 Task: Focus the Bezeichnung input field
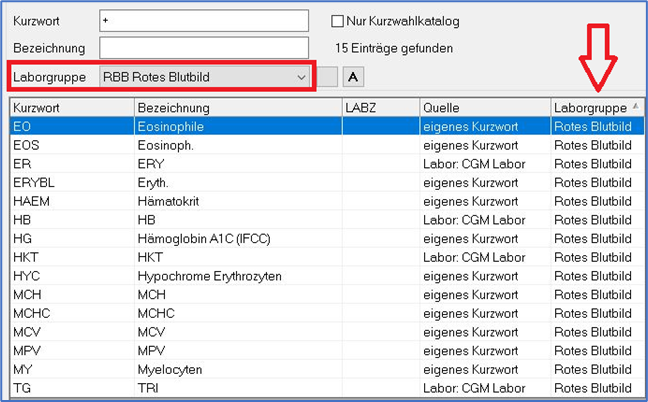204,48
